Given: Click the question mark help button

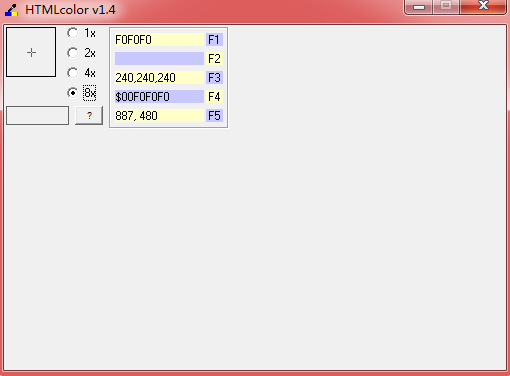Looking at the screenshot, I should (x=89, y=115).
